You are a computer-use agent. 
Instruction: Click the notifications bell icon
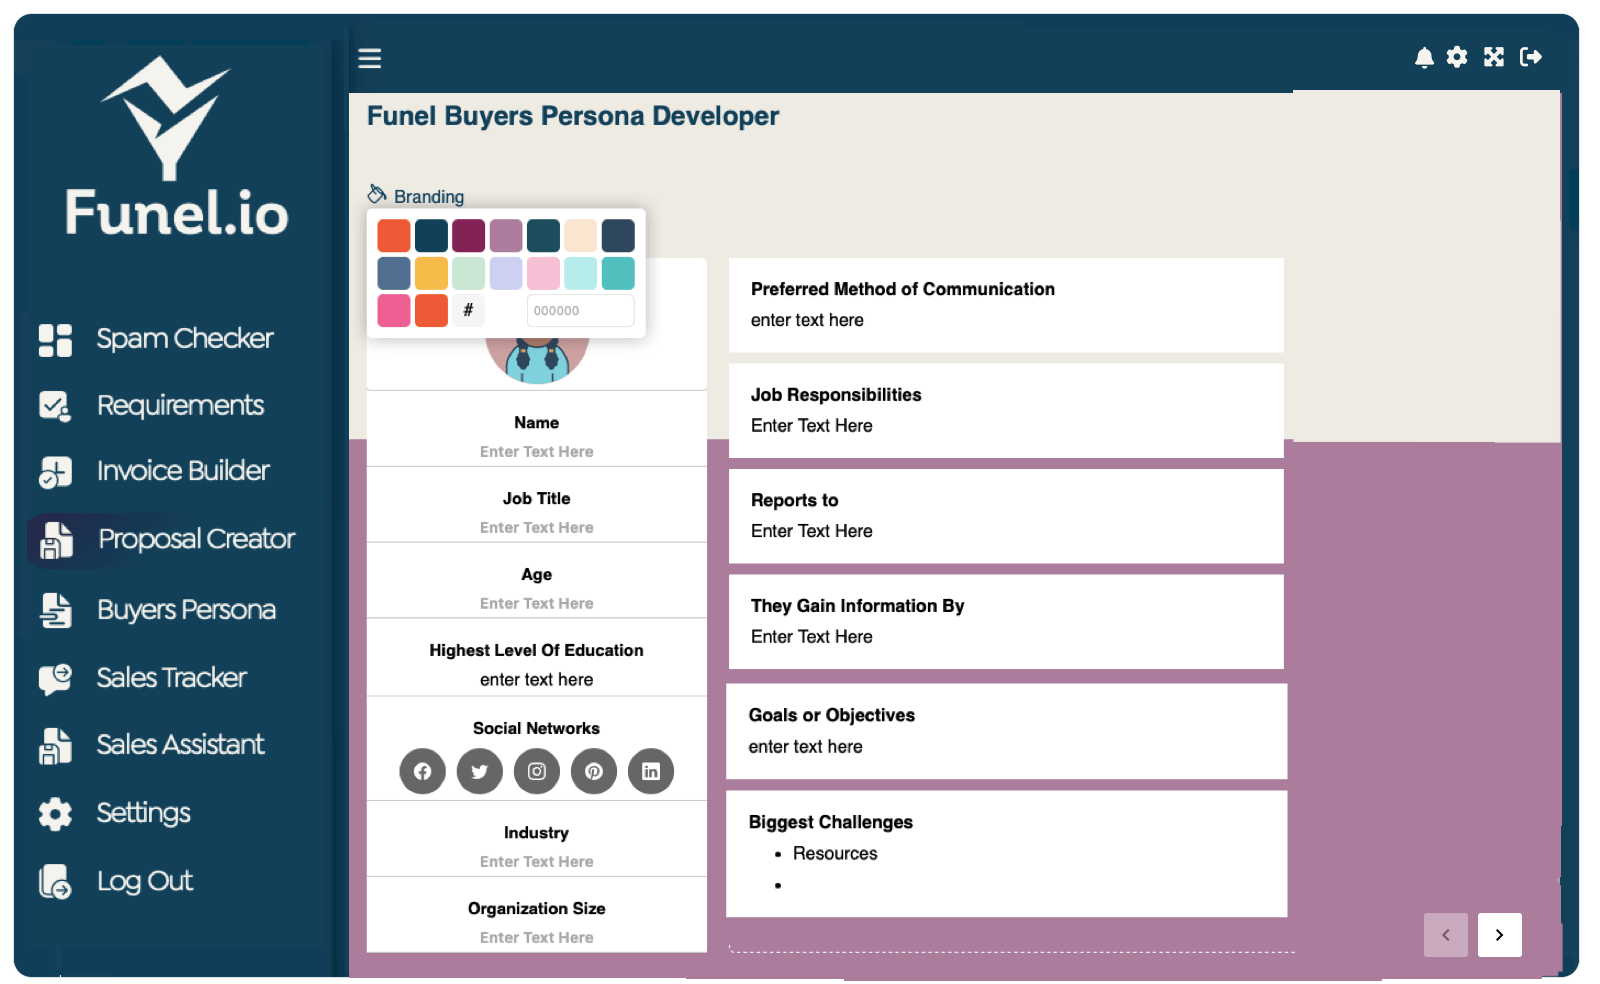[x=1424, y=57]
